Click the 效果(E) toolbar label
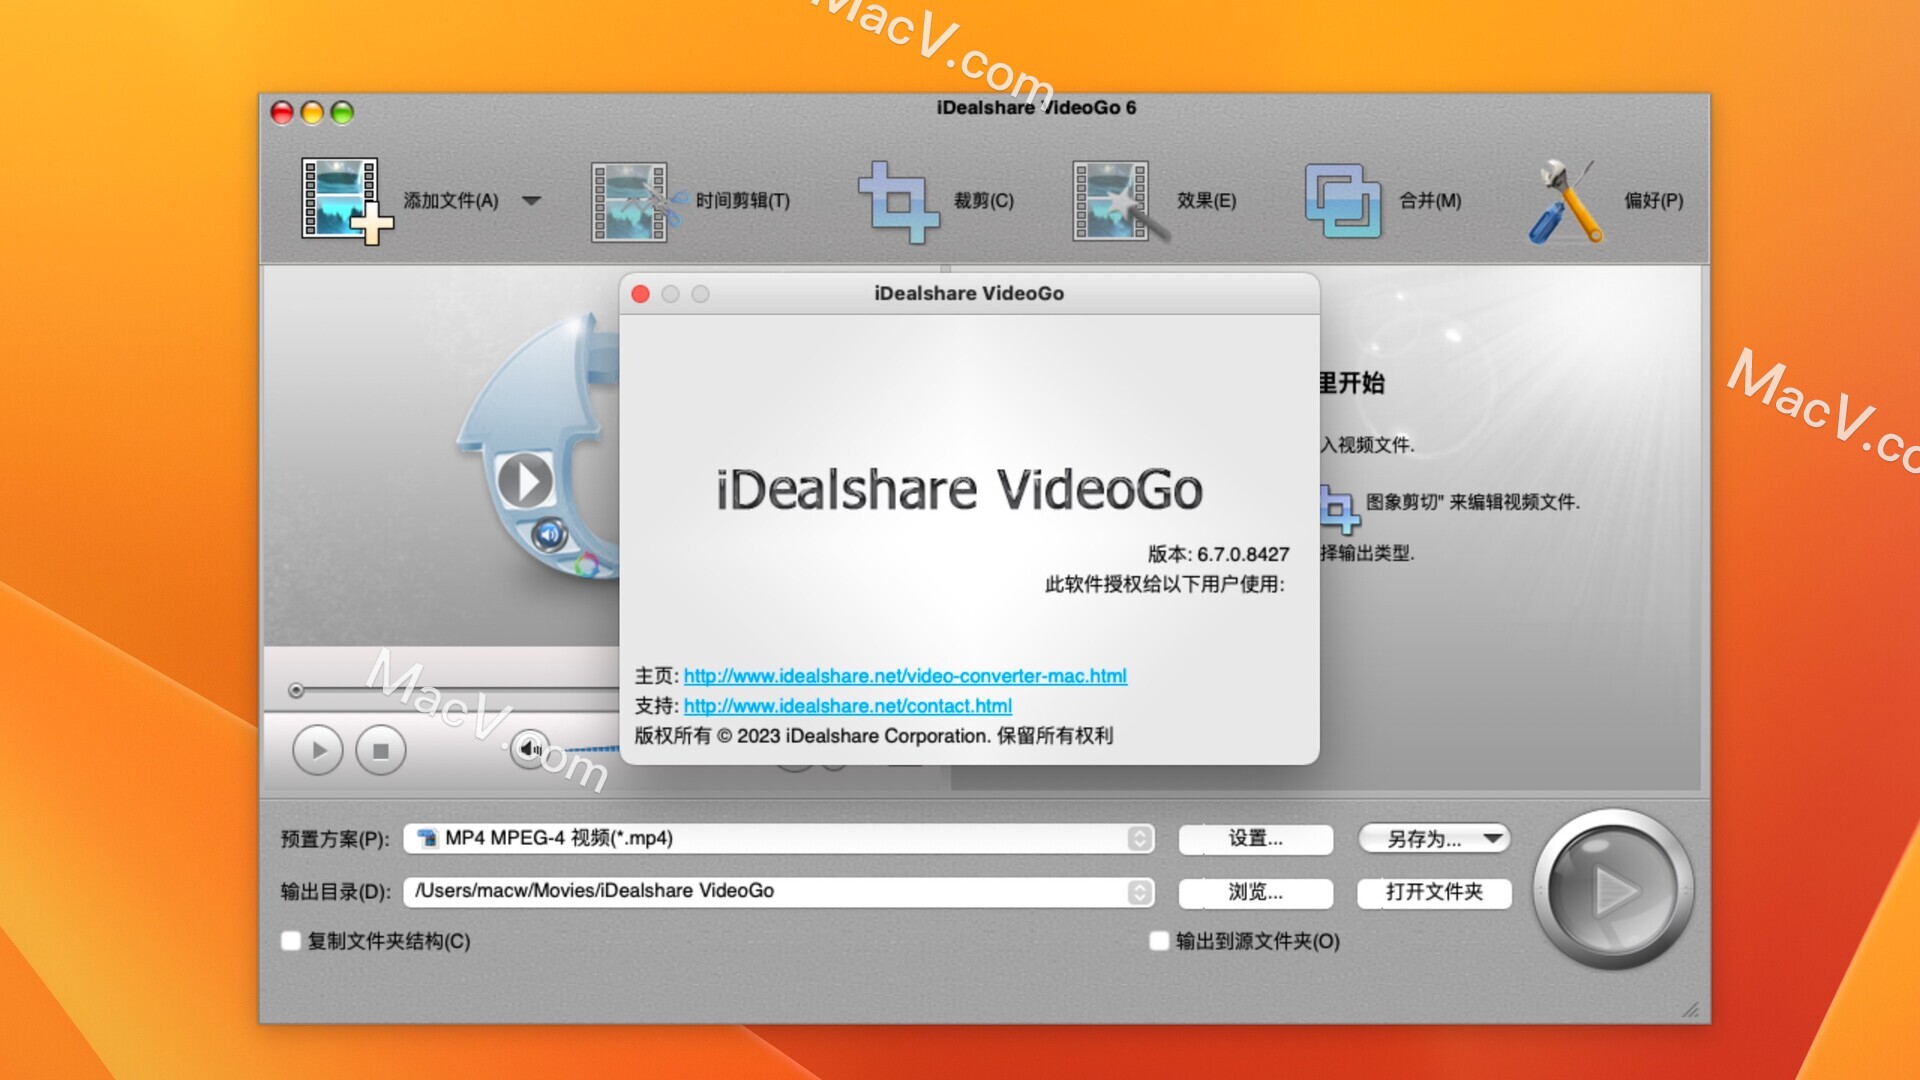Image resolution: width=1920 pixels, height=1080 pixels. coord(1206,201)
